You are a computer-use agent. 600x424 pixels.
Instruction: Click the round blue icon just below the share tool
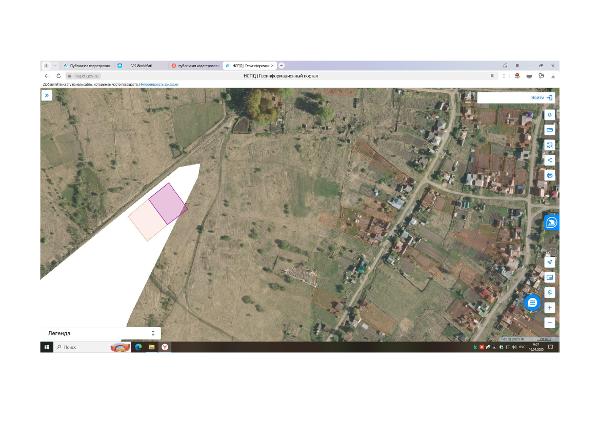(x=549, y=175)
